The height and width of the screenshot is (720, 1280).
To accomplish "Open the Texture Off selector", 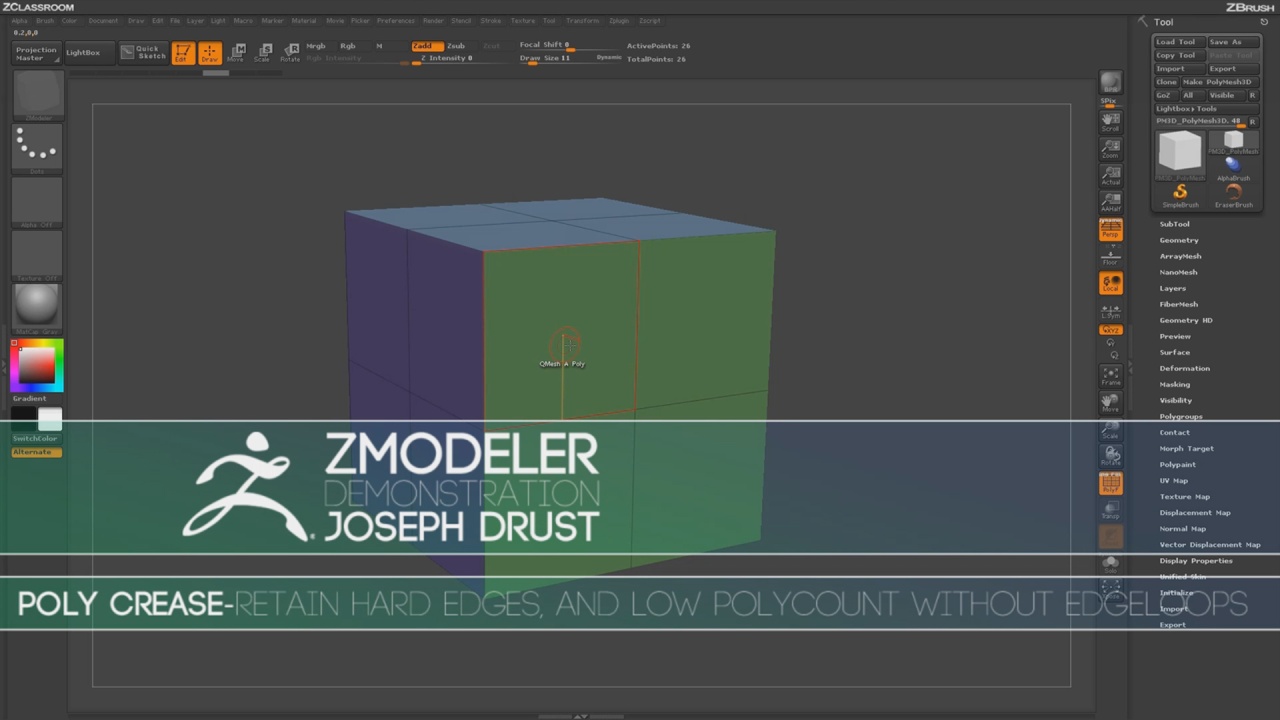I will tap(37, 256).
